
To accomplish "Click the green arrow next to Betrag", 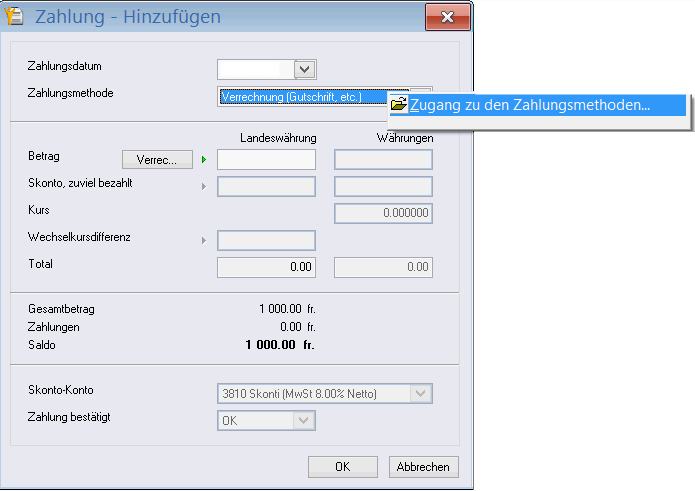I will (x=205, y=160).
